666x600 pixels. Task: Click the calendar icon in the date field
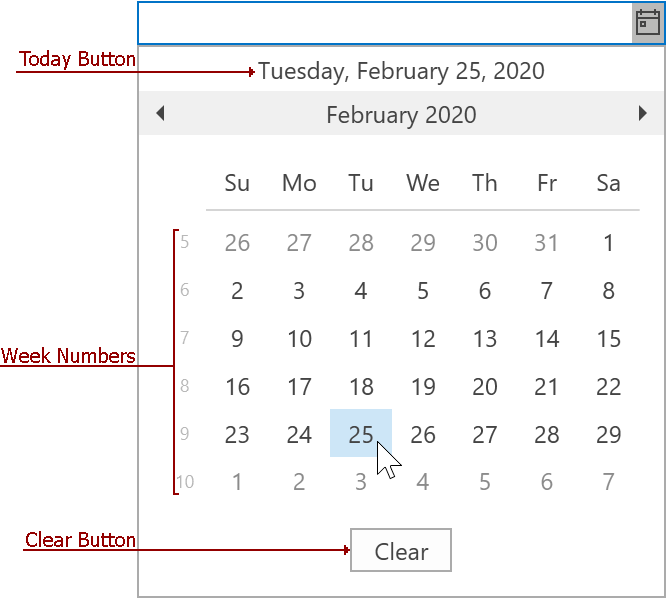[648, 23]
